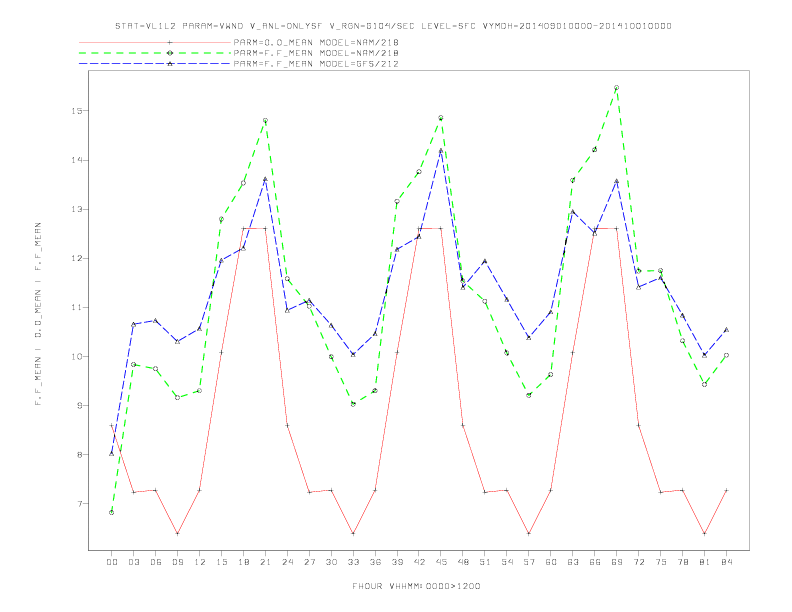Select legend entry PARM=O.O_MEAN MODEL=NAM/218

click(x=316, y=42)
